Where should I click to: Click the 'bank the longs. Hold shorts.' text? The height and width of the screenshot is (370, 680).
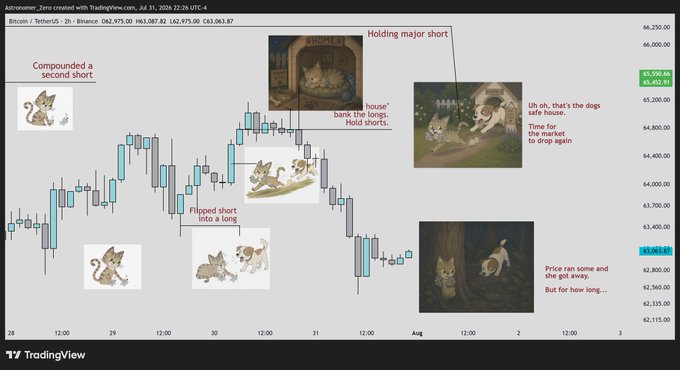(361, 118)
